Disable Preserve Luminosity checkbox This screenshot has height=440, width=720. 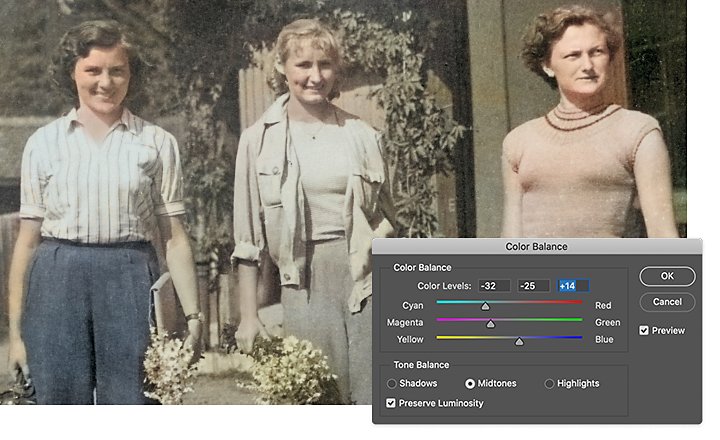(391, 403)
